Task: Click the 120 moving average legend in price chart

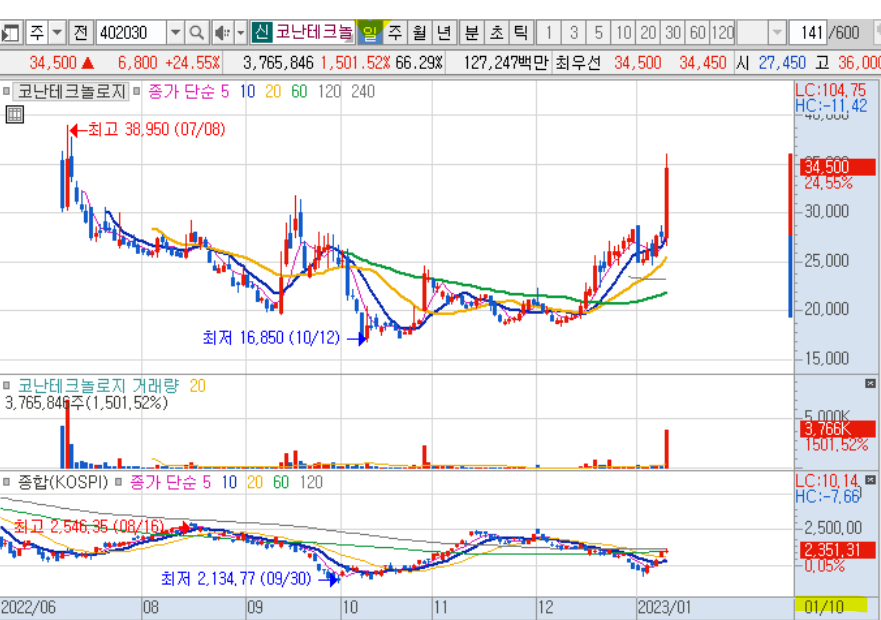Action: (x=329, y=92)
